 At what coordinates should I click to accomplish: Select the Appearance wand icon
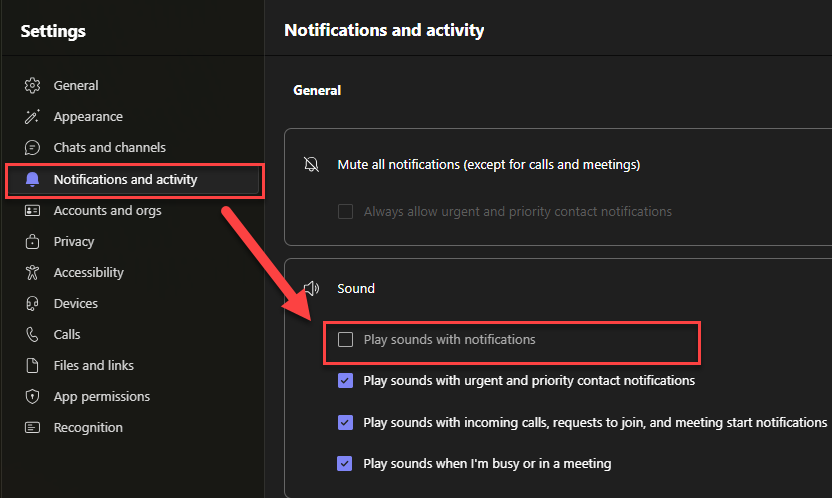(33, 117)
